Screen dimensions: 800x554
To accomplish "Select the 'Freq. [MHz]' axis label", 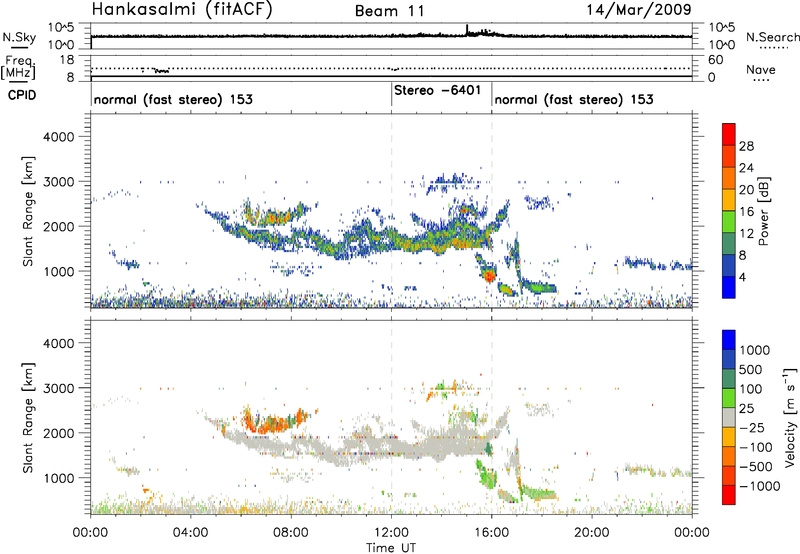I will [x=19, y=67].
